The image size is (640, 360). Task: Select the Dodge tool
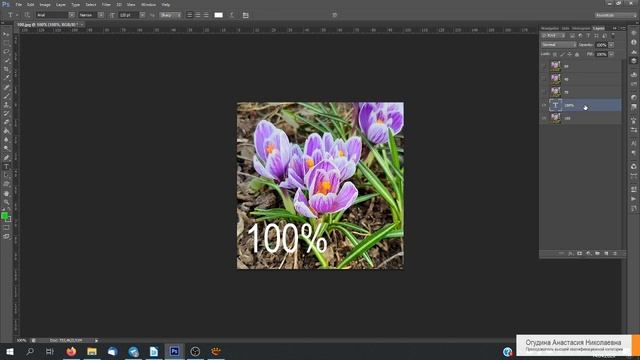coord(7,149)
